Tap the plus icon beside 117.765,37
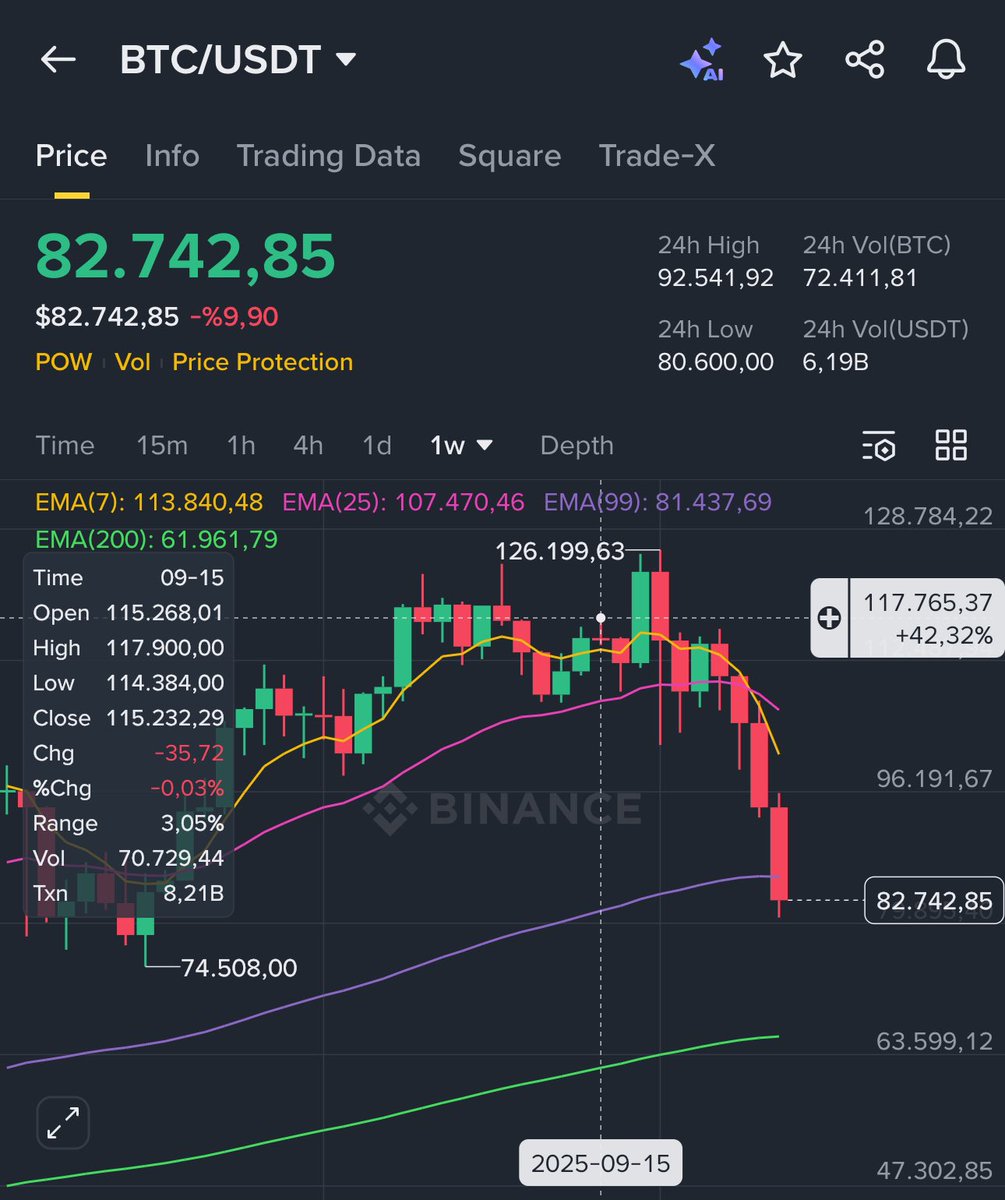Screen dimensions: 1005x1200 click(829, 618)
